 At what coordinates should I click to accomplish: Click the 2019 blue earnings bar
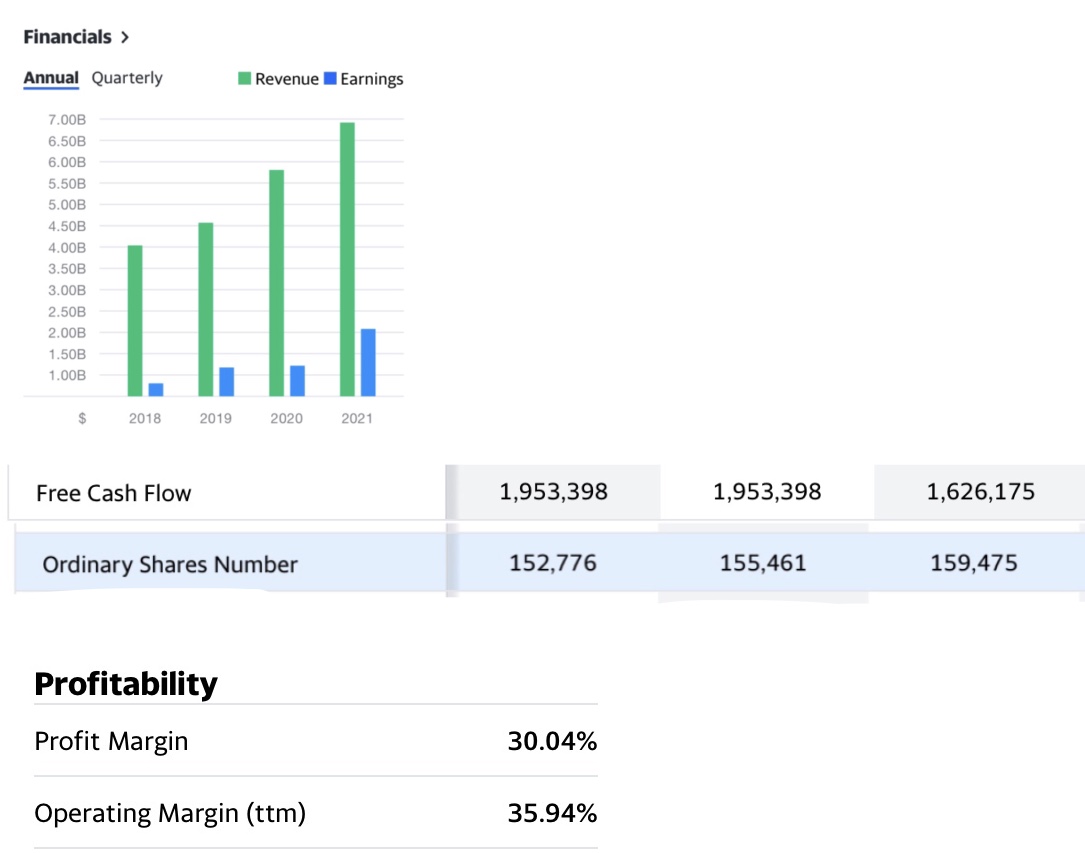point(227,381)
